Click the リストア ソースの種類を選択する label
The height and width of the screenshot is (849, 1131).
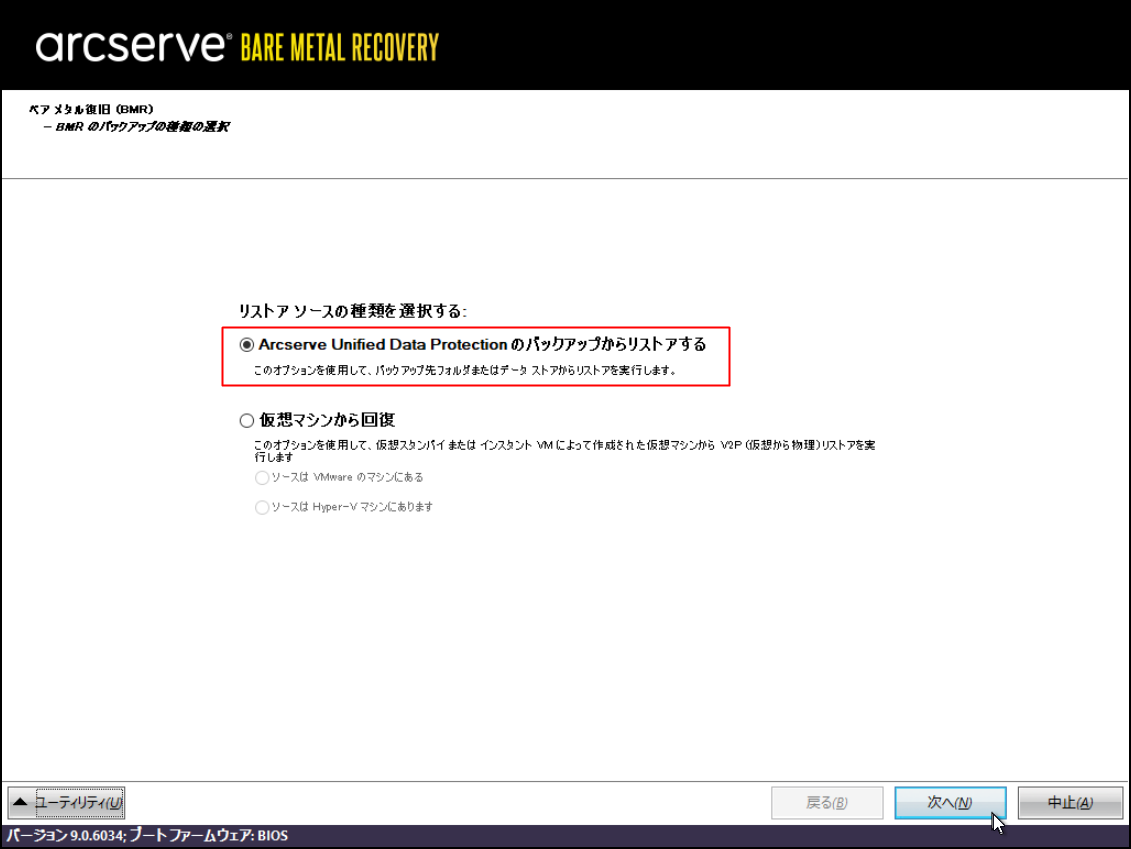[353, 311]
